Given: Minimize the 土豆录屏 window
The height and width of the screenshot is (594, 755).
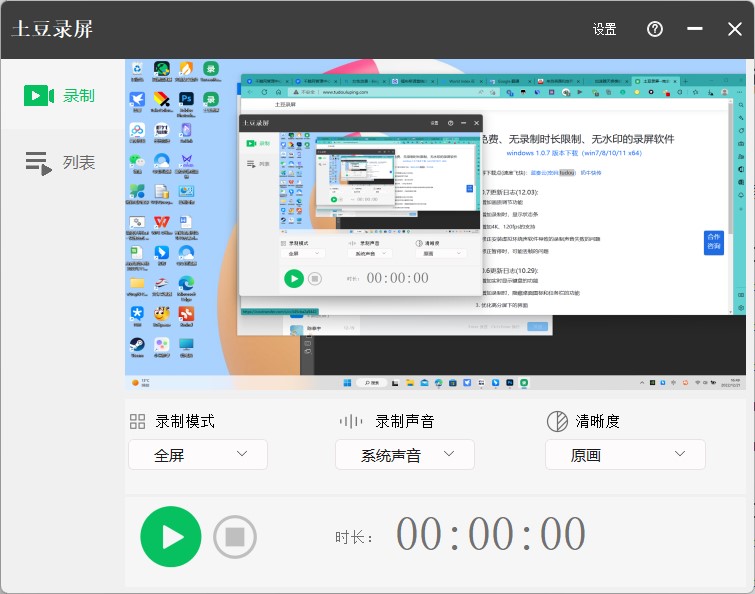Looking at the screenshot, I should tap(694, 29).
